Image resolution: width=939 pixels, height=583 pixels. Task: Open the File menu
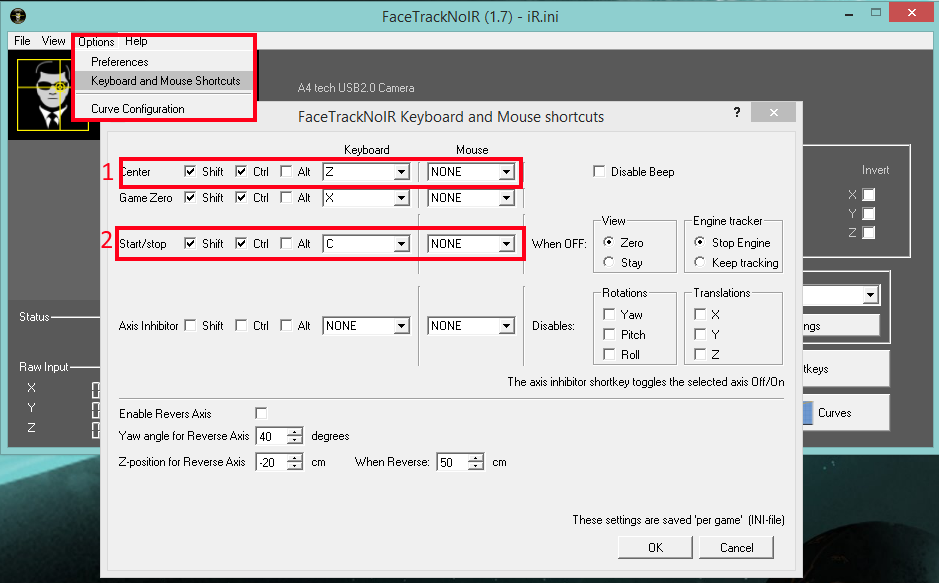(22, 41)
